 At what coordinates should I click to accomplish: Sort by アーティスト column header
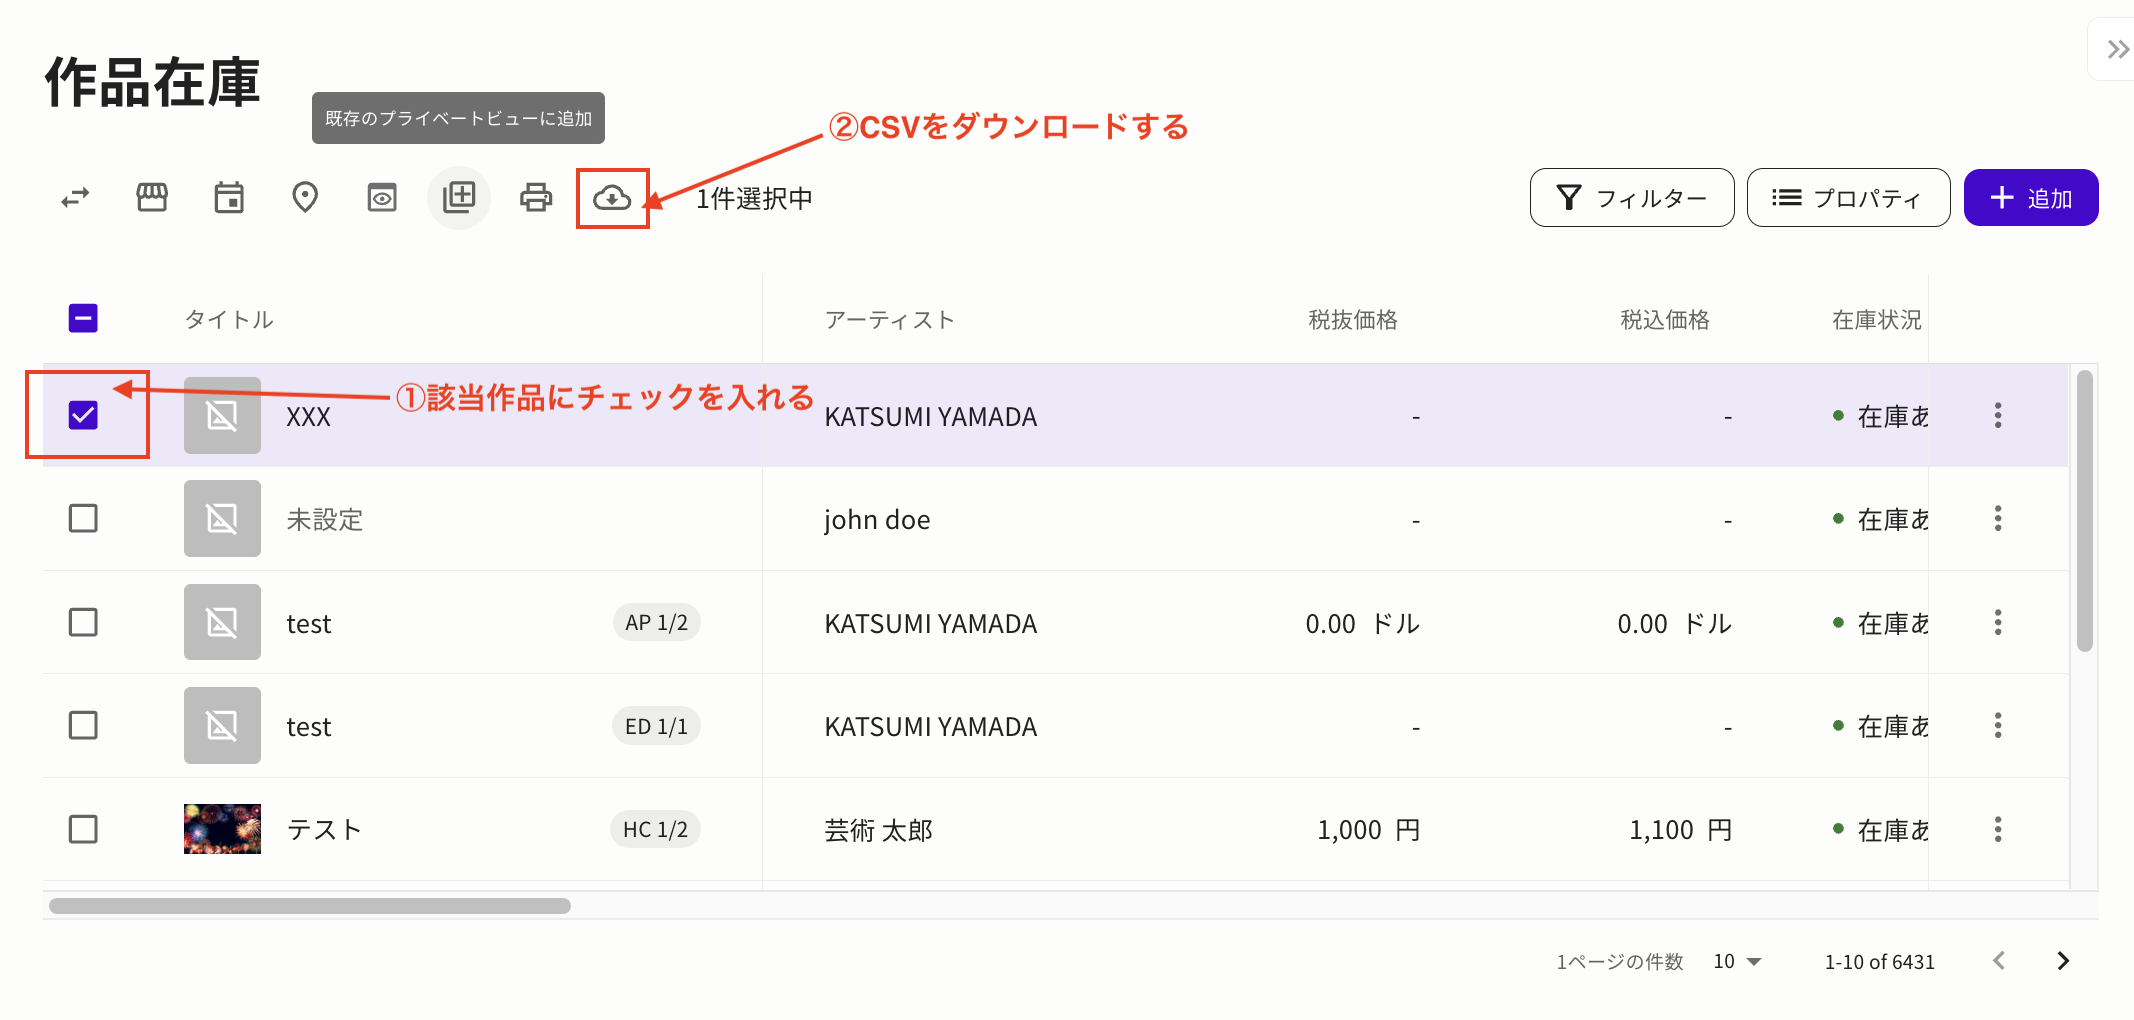(x=890, y=319)
